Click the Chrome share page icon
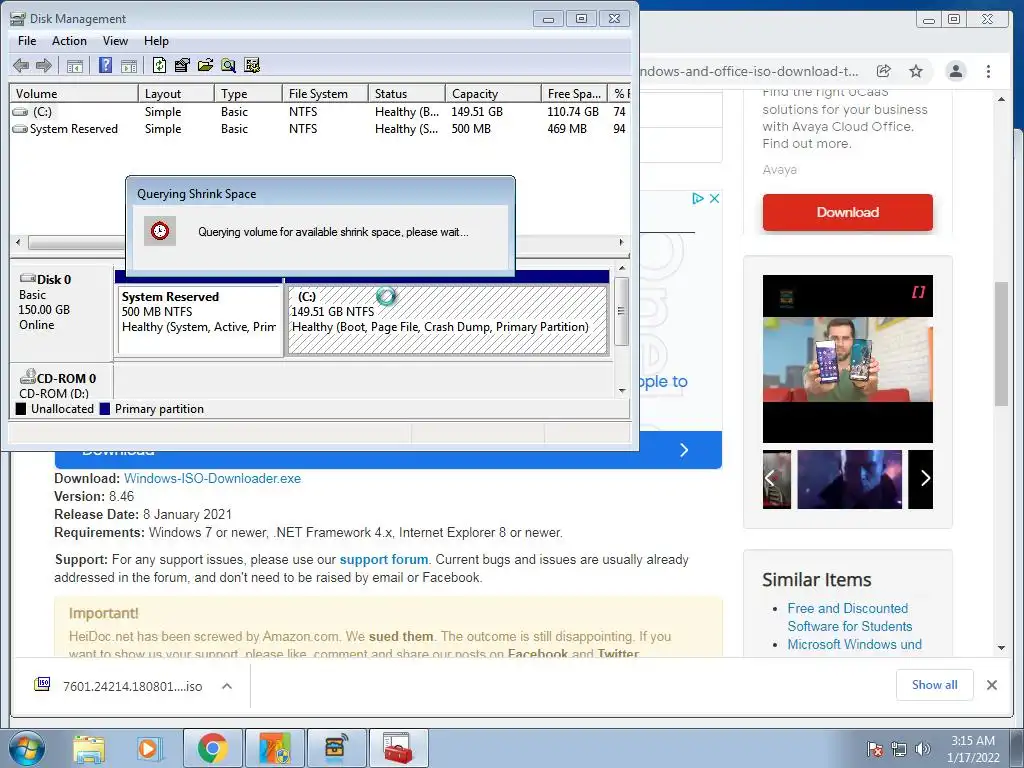1024x768 pixels. [884, 71]
